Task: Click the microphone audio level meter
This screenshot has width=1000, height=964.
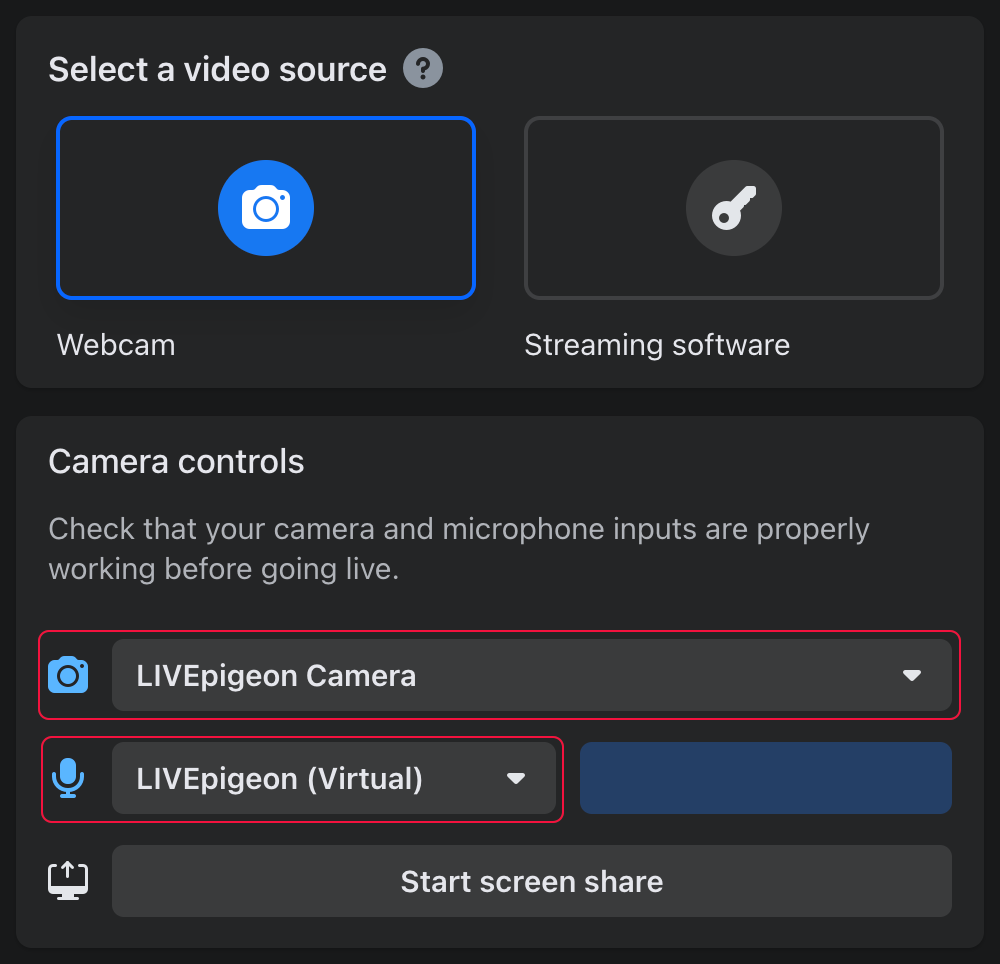Action: [766, 778]
